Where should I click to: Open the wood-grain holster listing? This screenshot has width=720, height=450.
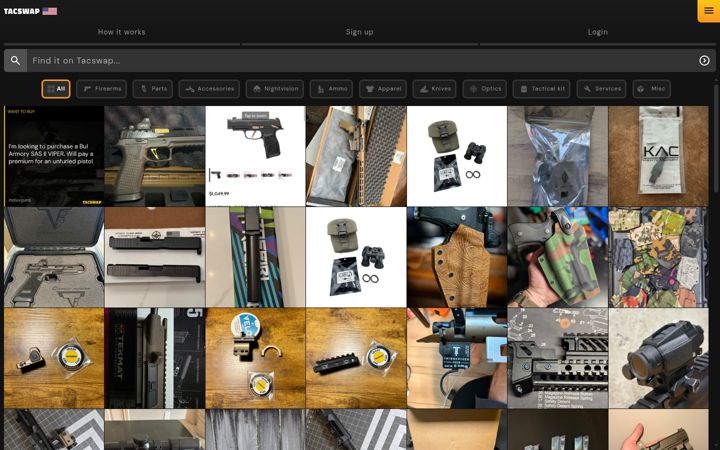coord(457,257)
